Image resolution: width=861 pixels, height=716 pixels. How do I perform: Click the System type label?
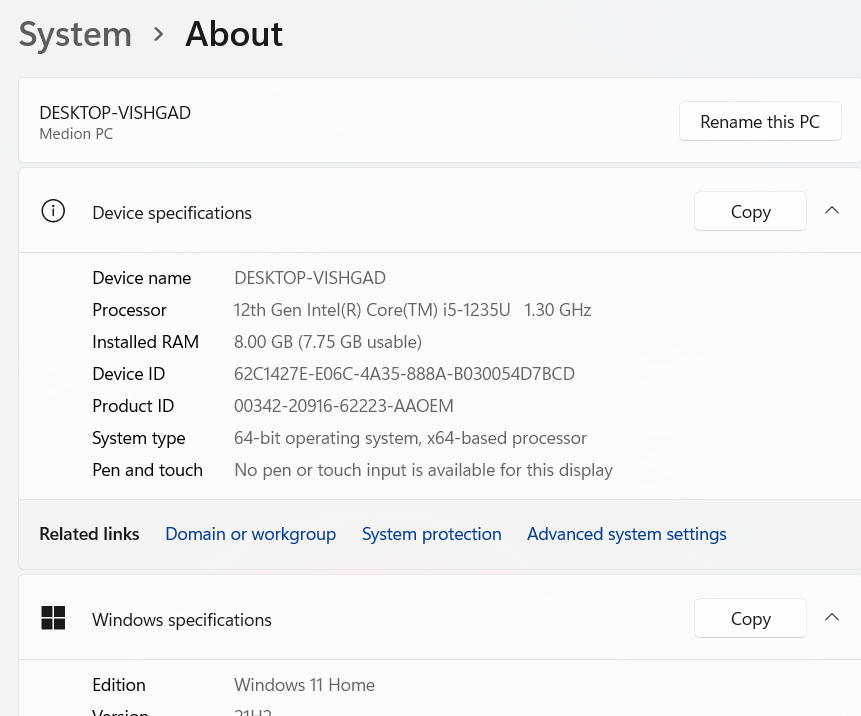click(139, 438)
